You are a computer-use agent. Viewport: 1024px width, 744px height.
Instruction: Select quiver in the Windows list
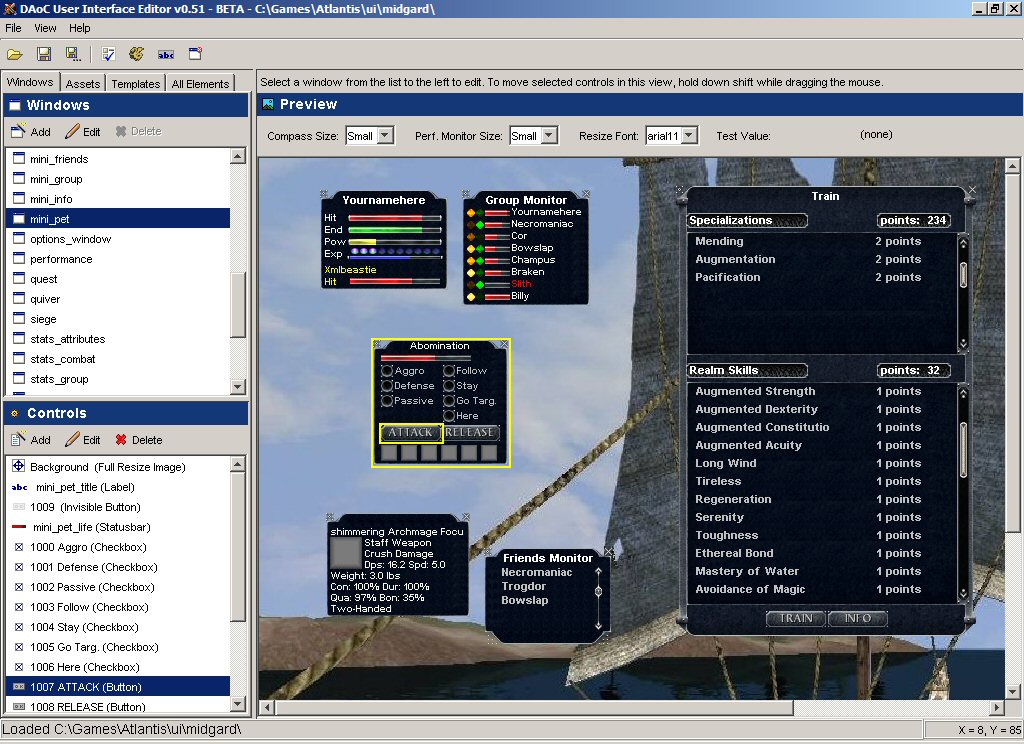tap(118, 299)
